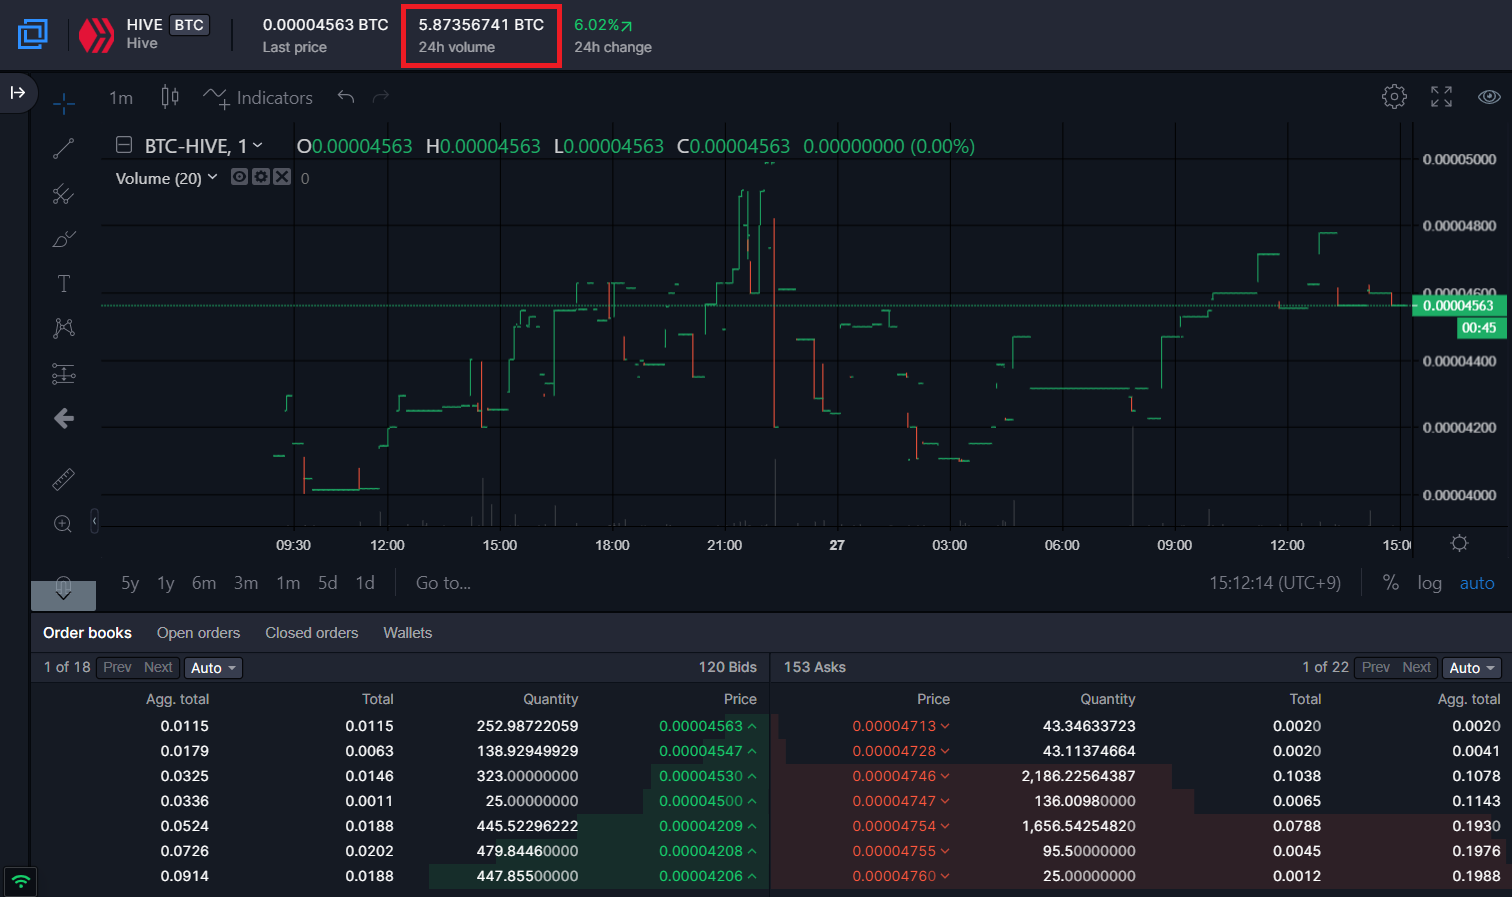
Task: Redo the chart action
Action: (x=380, y=97)
